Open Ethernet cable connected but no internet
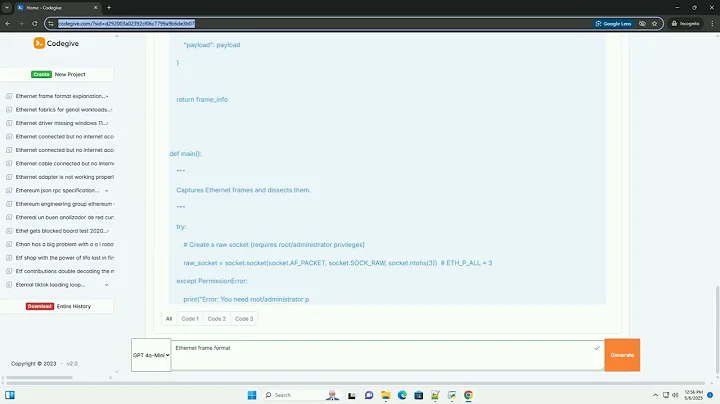The width and height of the screenshot is (720, 404). pyautogui.click(x=65, y=163)
